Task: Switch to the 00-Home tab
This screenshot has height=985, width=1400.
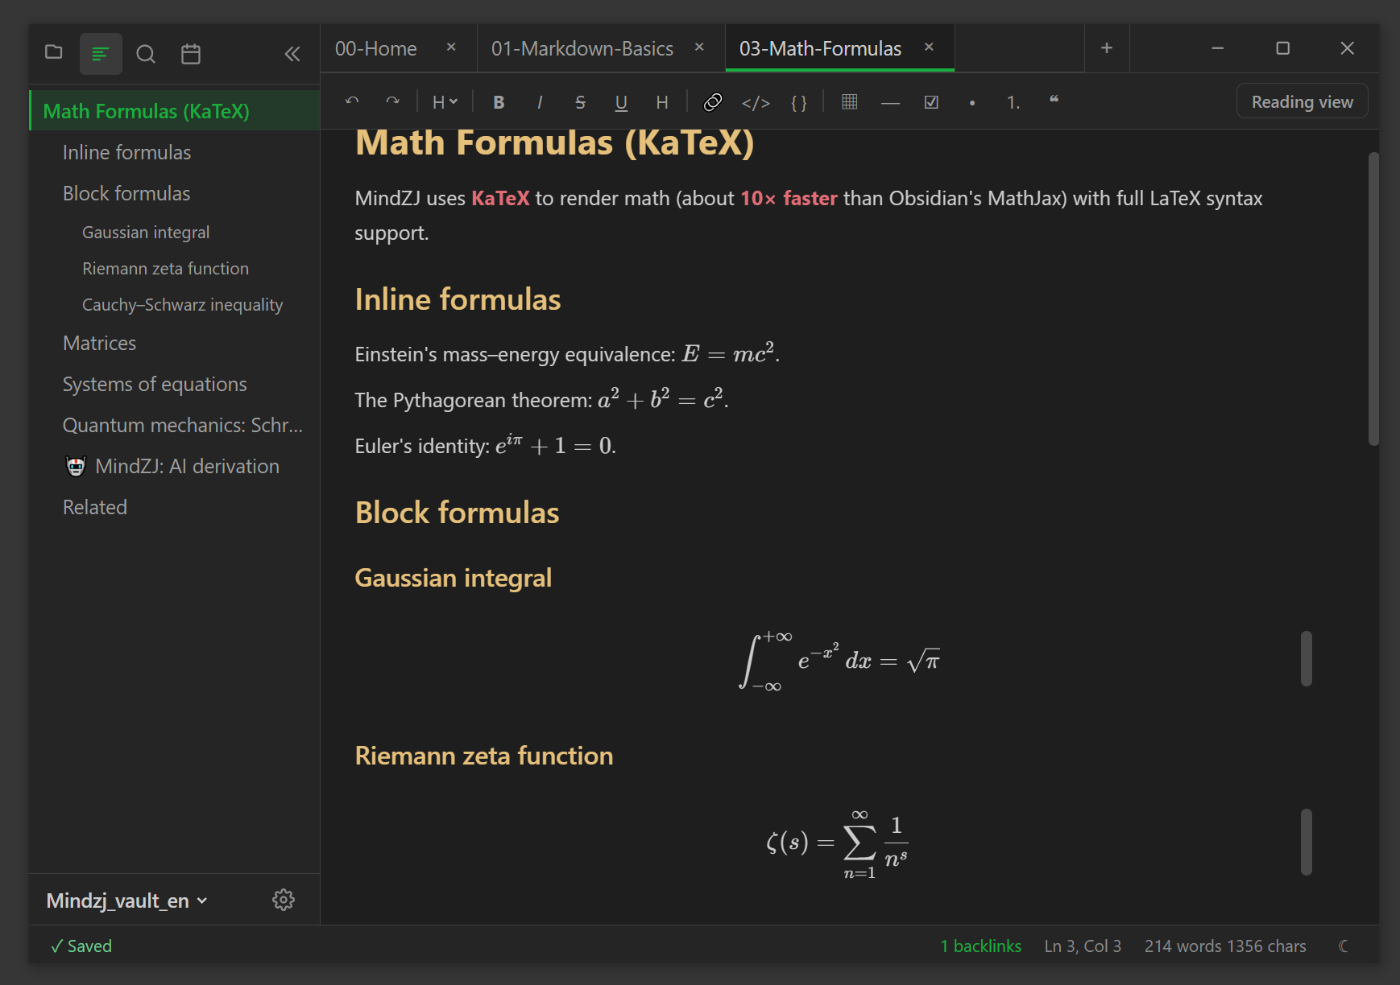Action: click(376, 49)
